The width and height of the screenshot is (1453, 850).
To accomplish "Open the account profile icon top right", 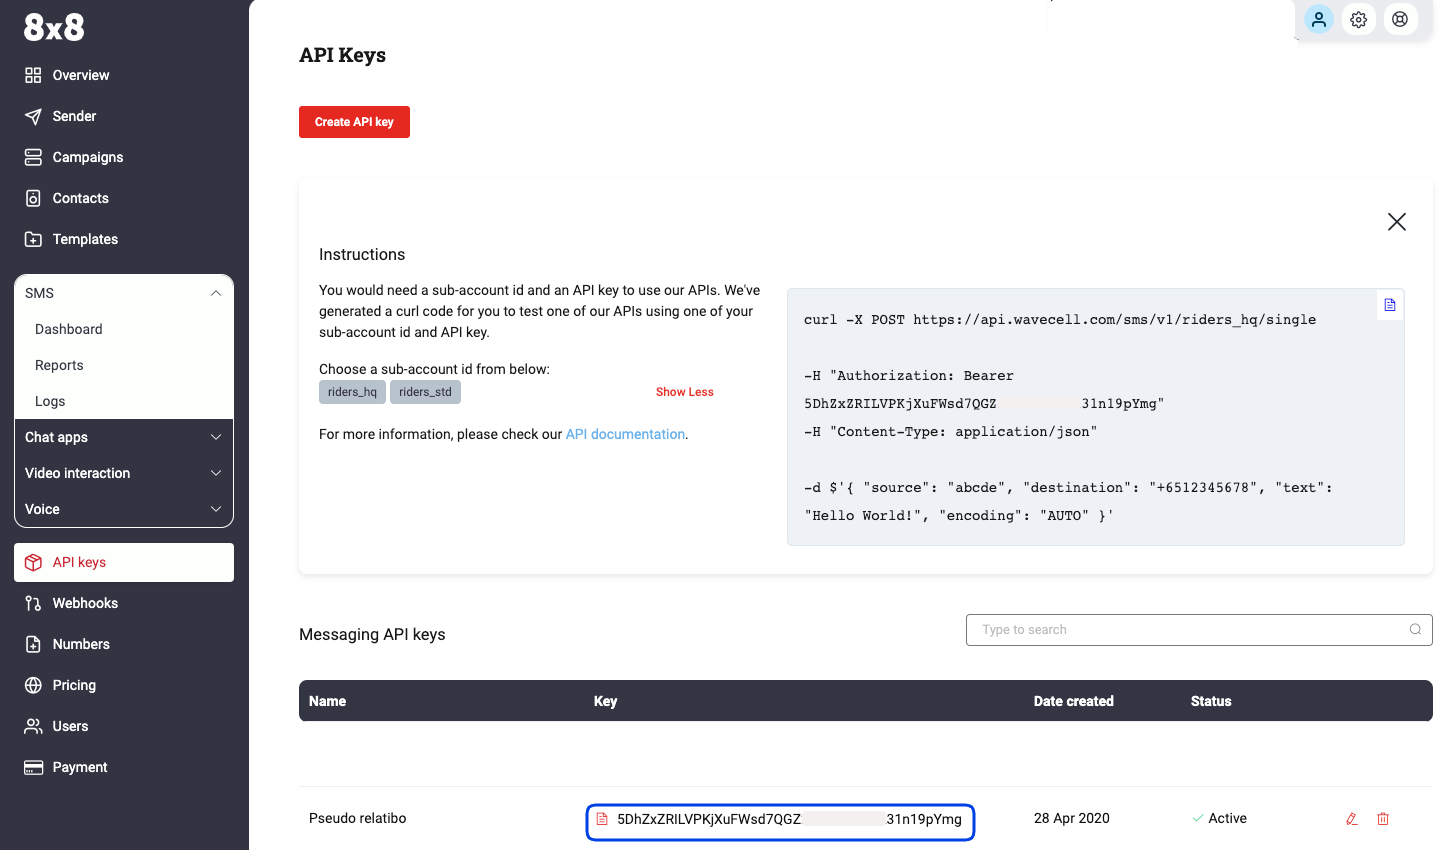I will (x=1318, y=19).
